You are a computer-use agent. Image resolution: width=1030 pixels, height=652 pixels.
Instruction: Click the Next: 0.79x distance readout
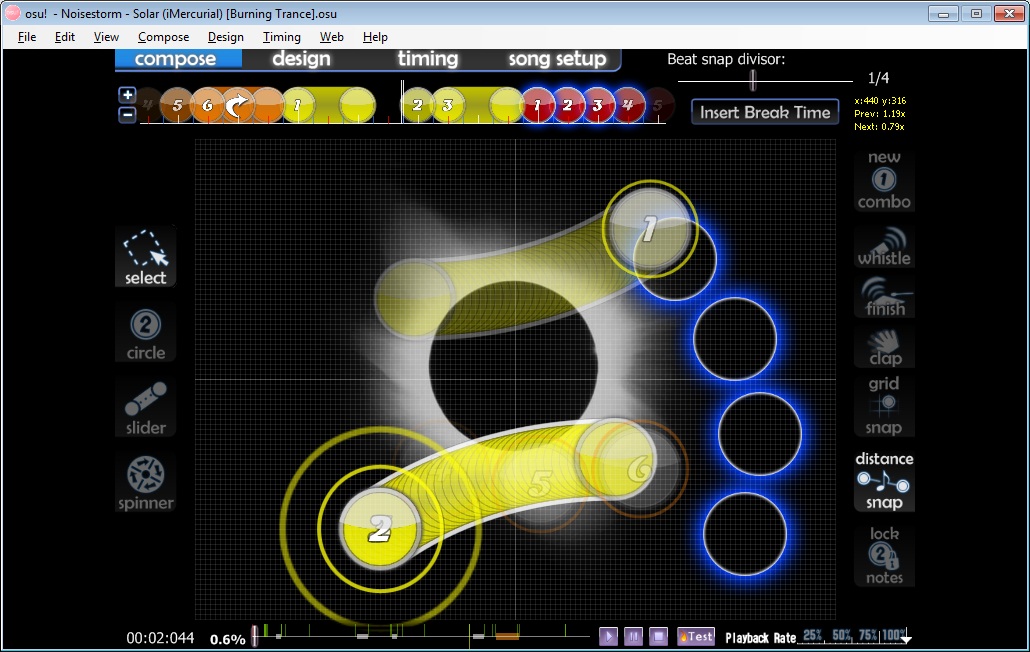click(879, 126)
